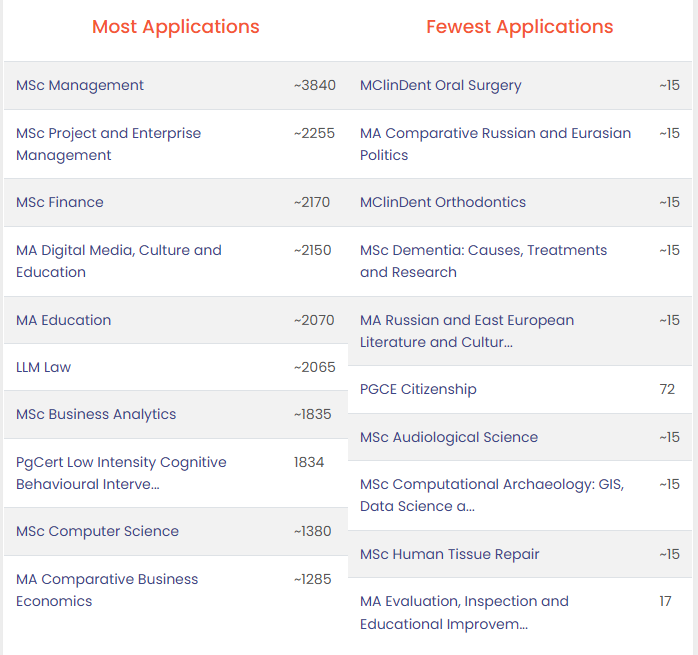Click the Fewest Applications heading
698x655 pixels.
pyautogui.click(x=520, y=27)
